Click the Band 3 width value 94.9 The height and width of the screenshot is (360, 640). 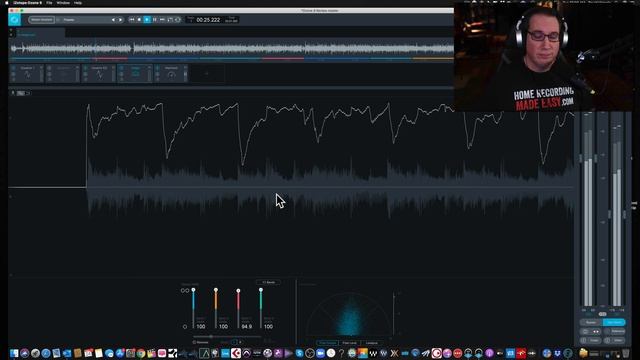pos(247,327)
